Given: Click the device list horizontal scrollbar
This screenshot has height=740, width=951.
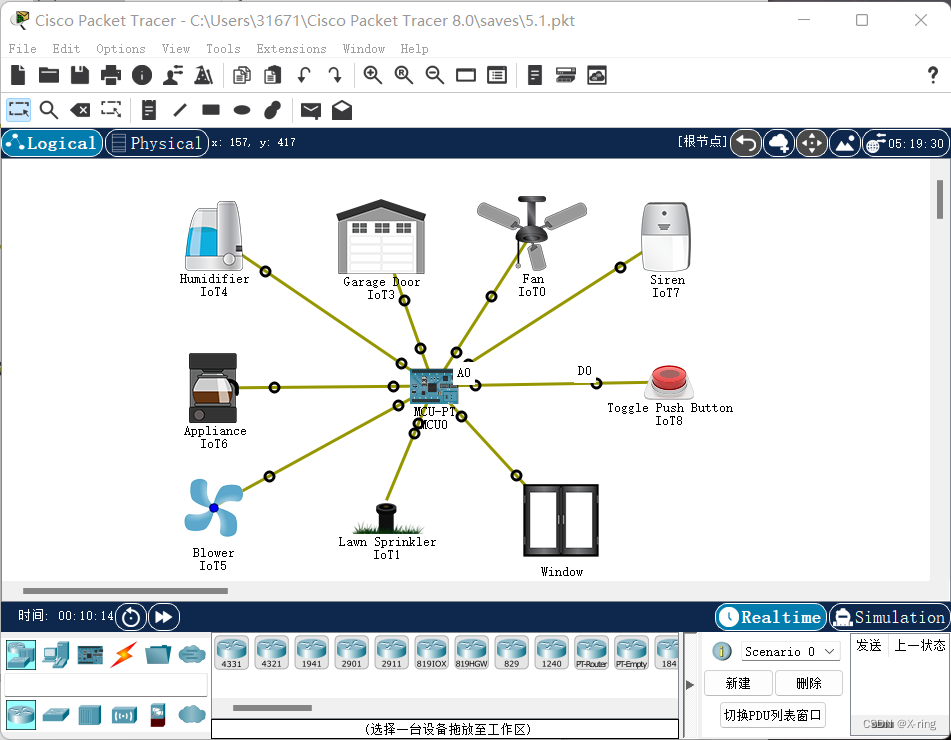Looking at the screenshot, I should click(272, 708).
